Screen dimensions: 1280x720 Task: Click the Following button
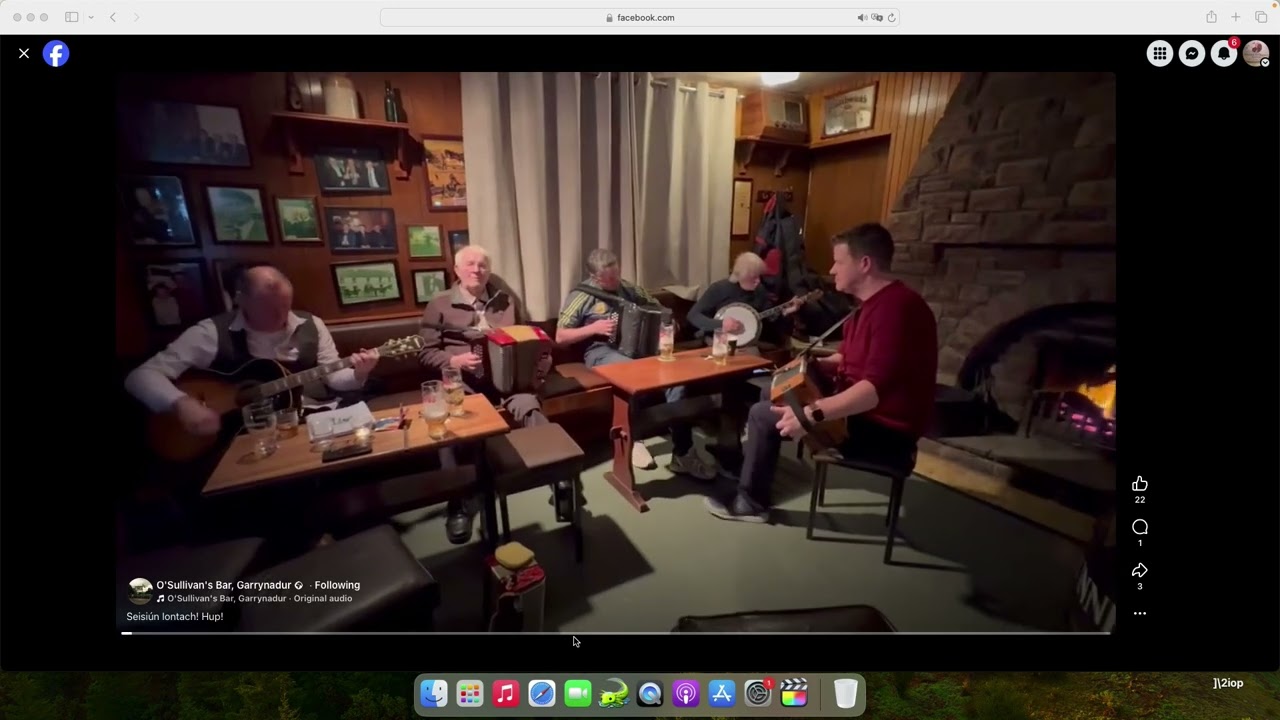[x=337, y=585]
